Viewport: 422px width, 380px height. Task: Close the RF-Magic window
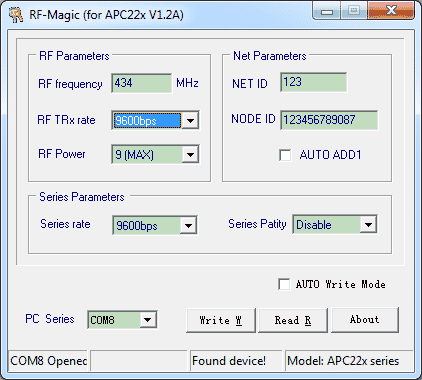click(391, 11)
